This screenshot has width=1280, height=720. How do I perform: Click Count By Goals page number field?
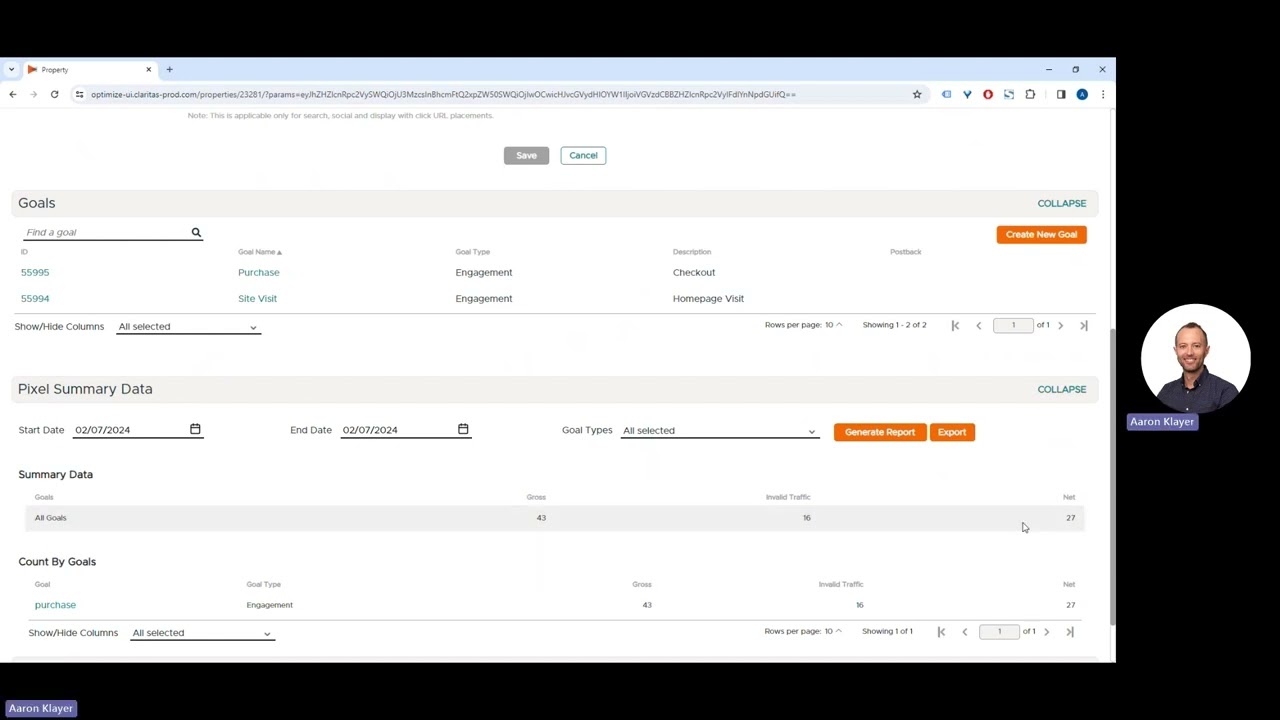pyautogui.click(x=999, y=631)
